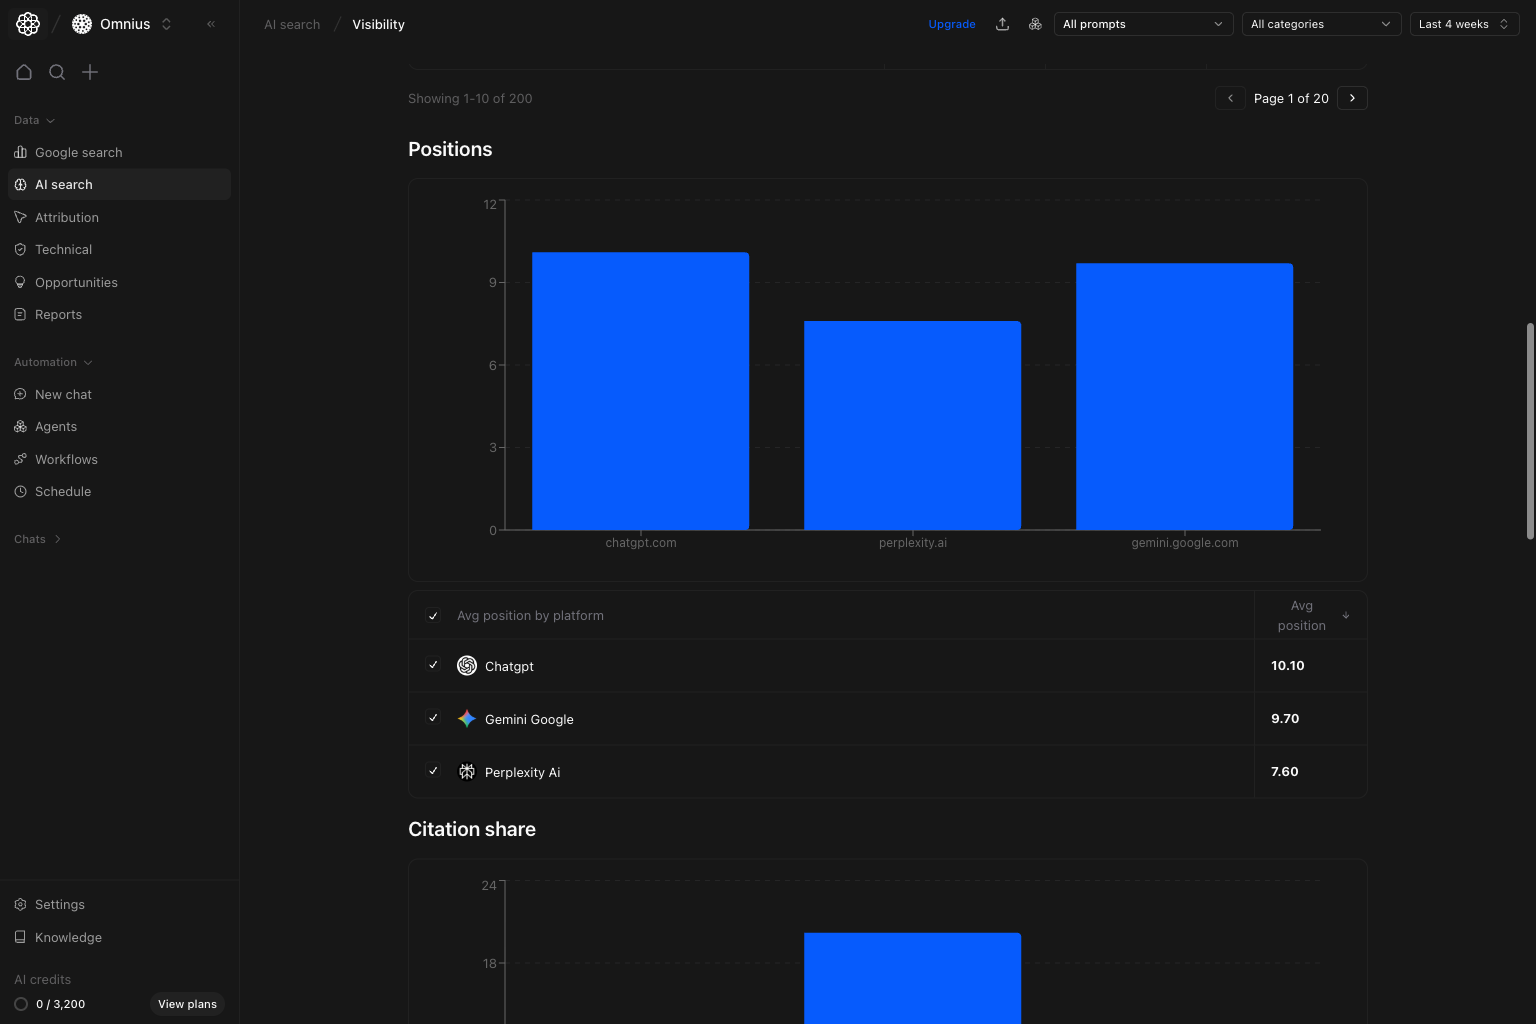Collapse the Data section
Screen dimensions: 1536x1024
tap(33, 120)
